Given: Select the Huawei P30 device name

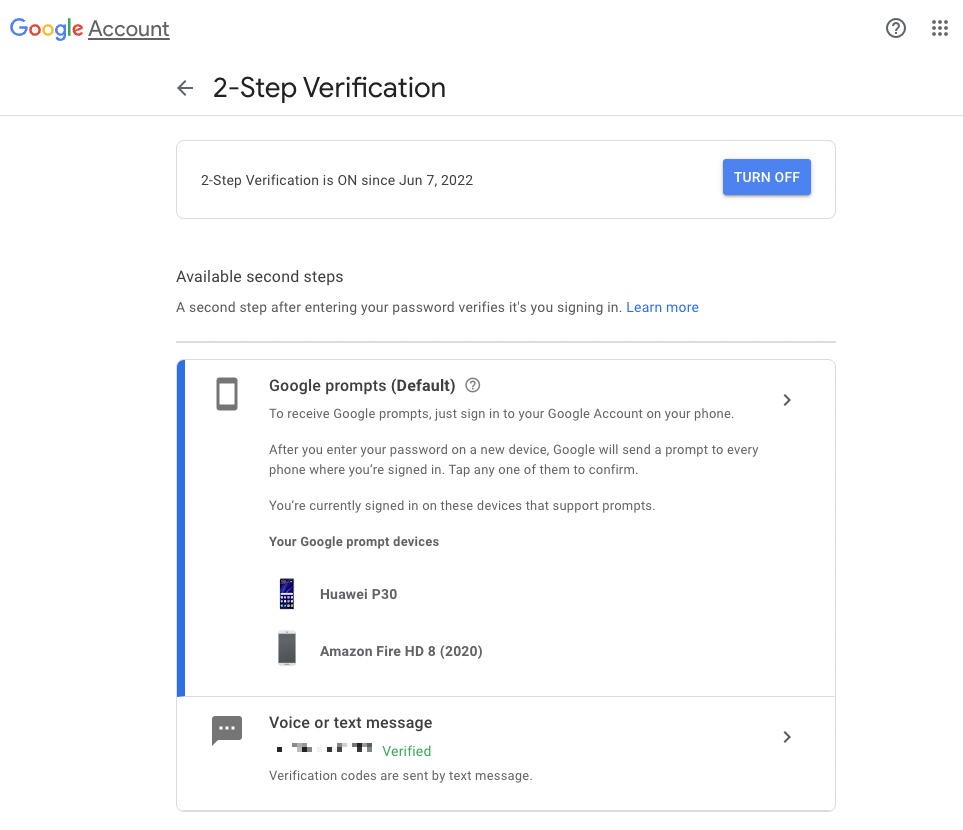Looking at the screenshot, I should [x=359, y=594].
